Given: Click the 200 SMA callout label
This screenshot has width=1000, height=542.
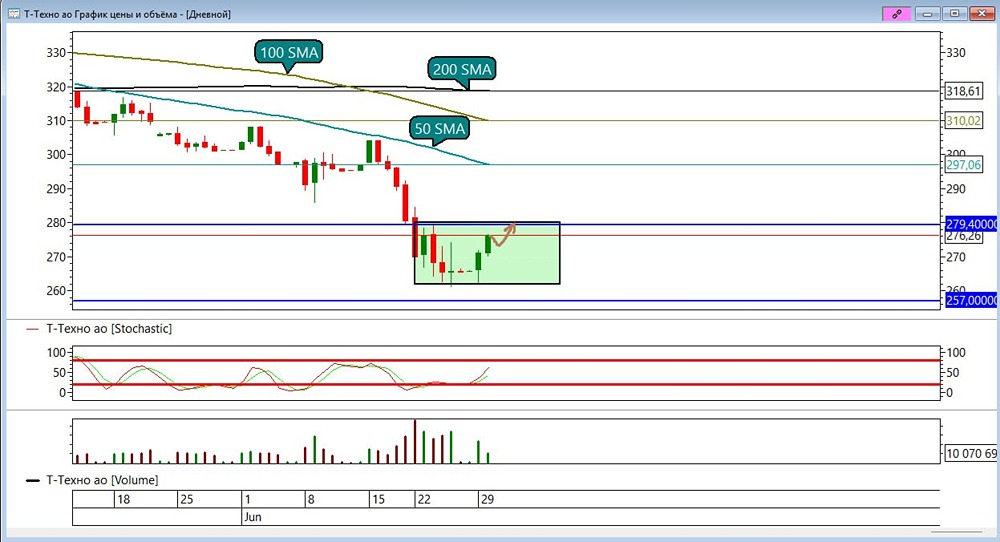Looking at the screenshot, I should tap(462, 69).
